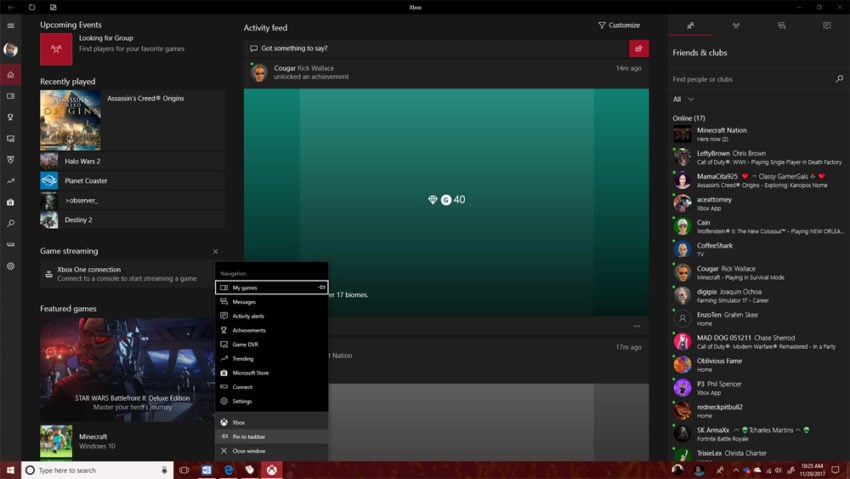Image resolution: width=850 pixels, height=479 pixels.
Task: Click the Got something to say field
Action: 436,49
